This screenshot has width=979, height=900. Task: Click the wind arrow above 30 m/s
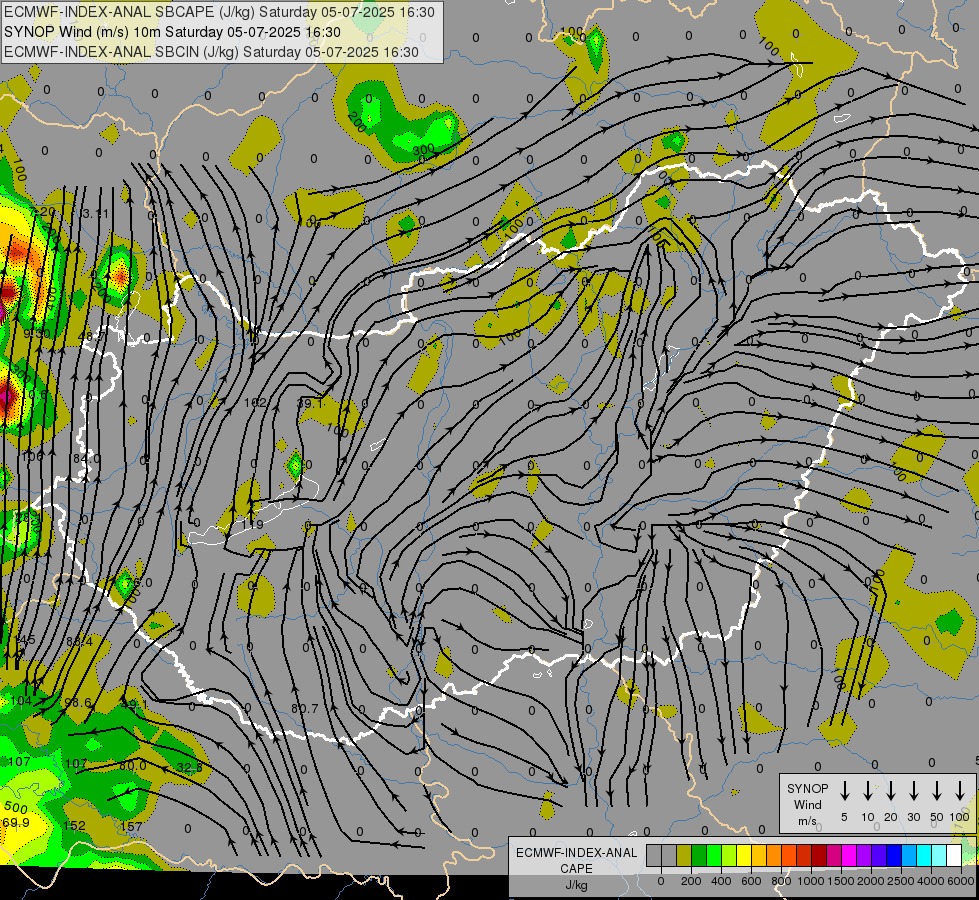[x=914, y=791]
